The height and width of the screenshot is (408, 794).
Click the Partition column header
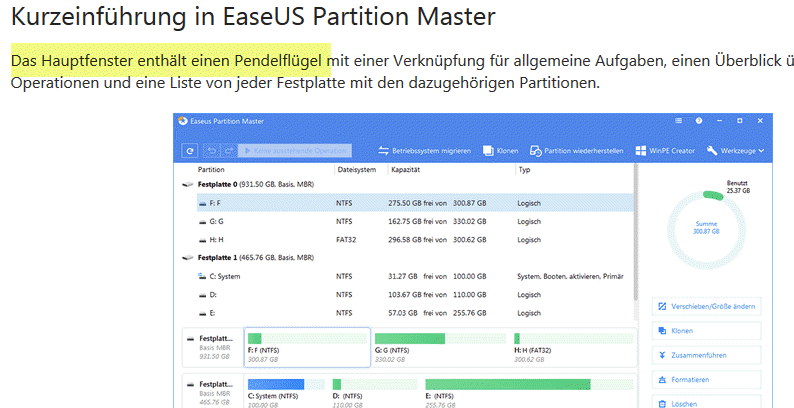pos(211,170)
